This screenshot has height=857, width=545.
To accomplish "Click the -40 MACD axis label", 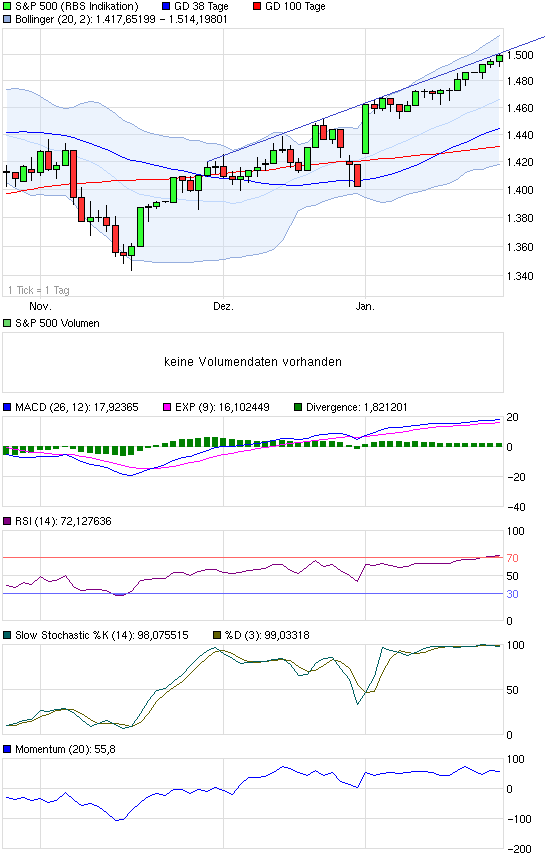I will tap(515, 507).
